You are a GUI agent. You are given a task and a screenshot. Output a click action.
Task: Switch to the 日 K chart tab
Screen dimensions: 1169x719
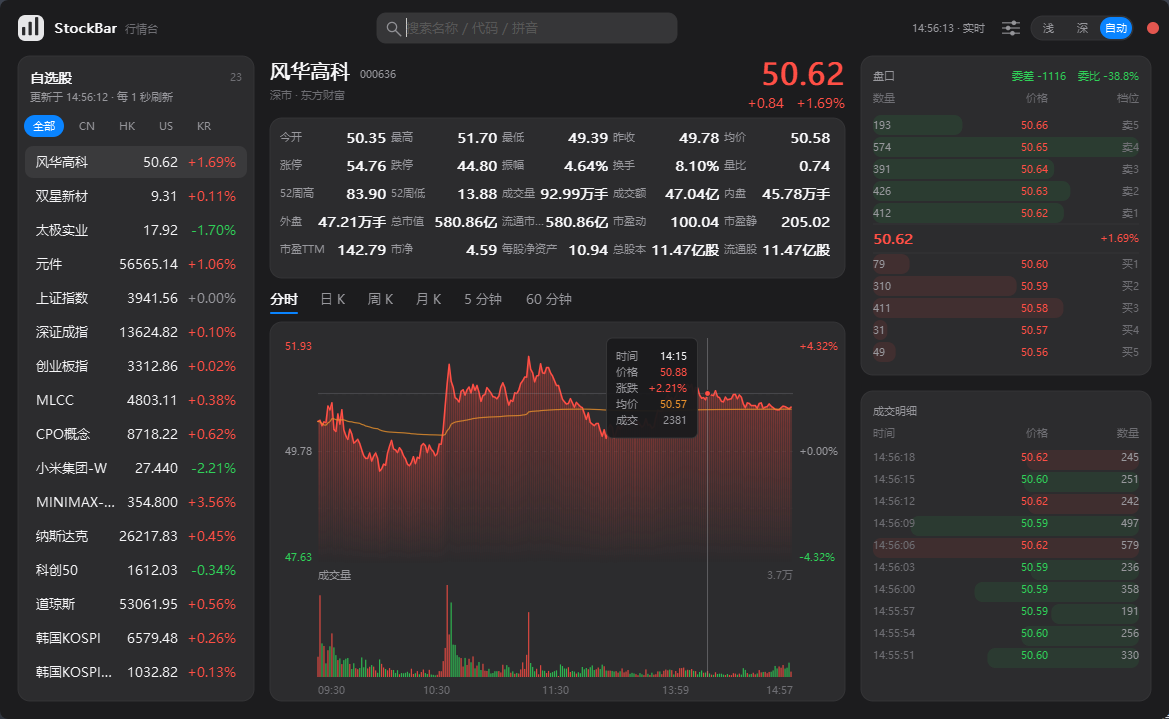333,299
